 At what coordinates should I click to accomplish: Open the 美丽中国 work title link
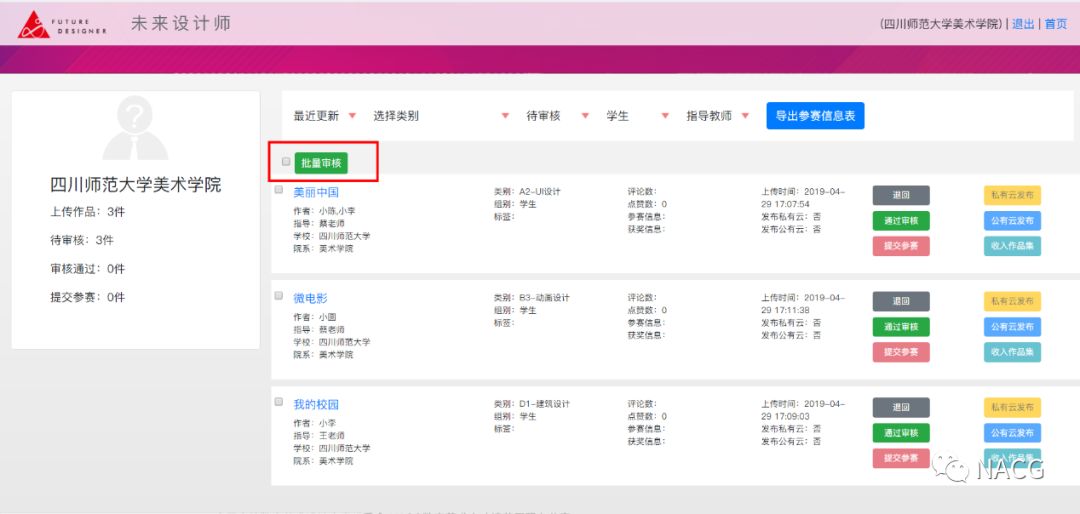tap(316, 192)
